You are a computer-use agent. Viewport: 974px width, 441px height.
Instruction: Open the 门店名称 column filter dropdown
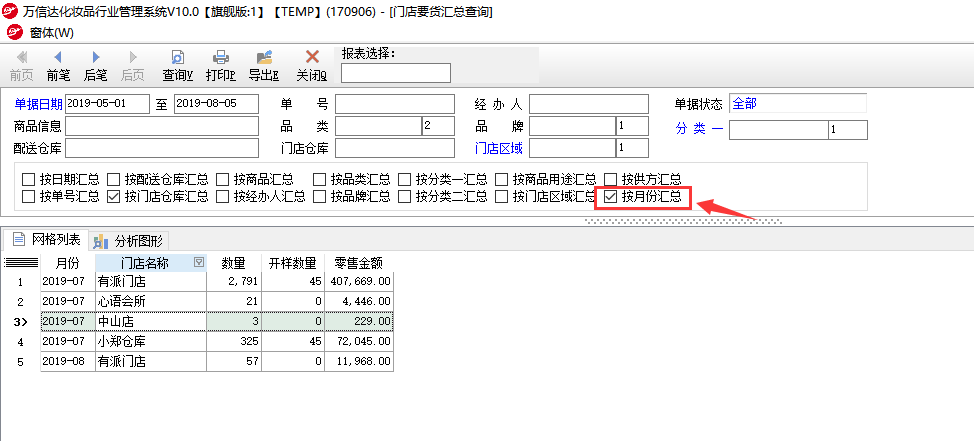click(199, 262)
